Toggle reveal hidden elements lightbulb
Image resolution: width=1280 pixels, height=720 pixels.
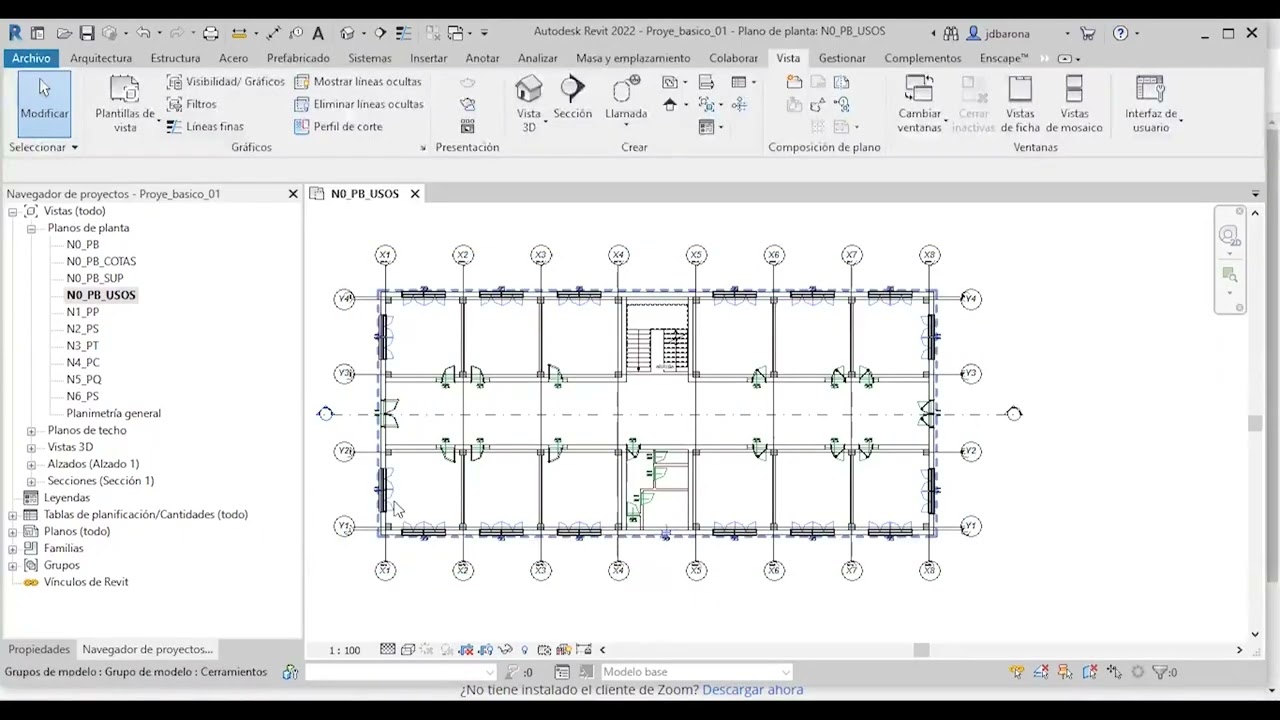(x=524, y=650)
